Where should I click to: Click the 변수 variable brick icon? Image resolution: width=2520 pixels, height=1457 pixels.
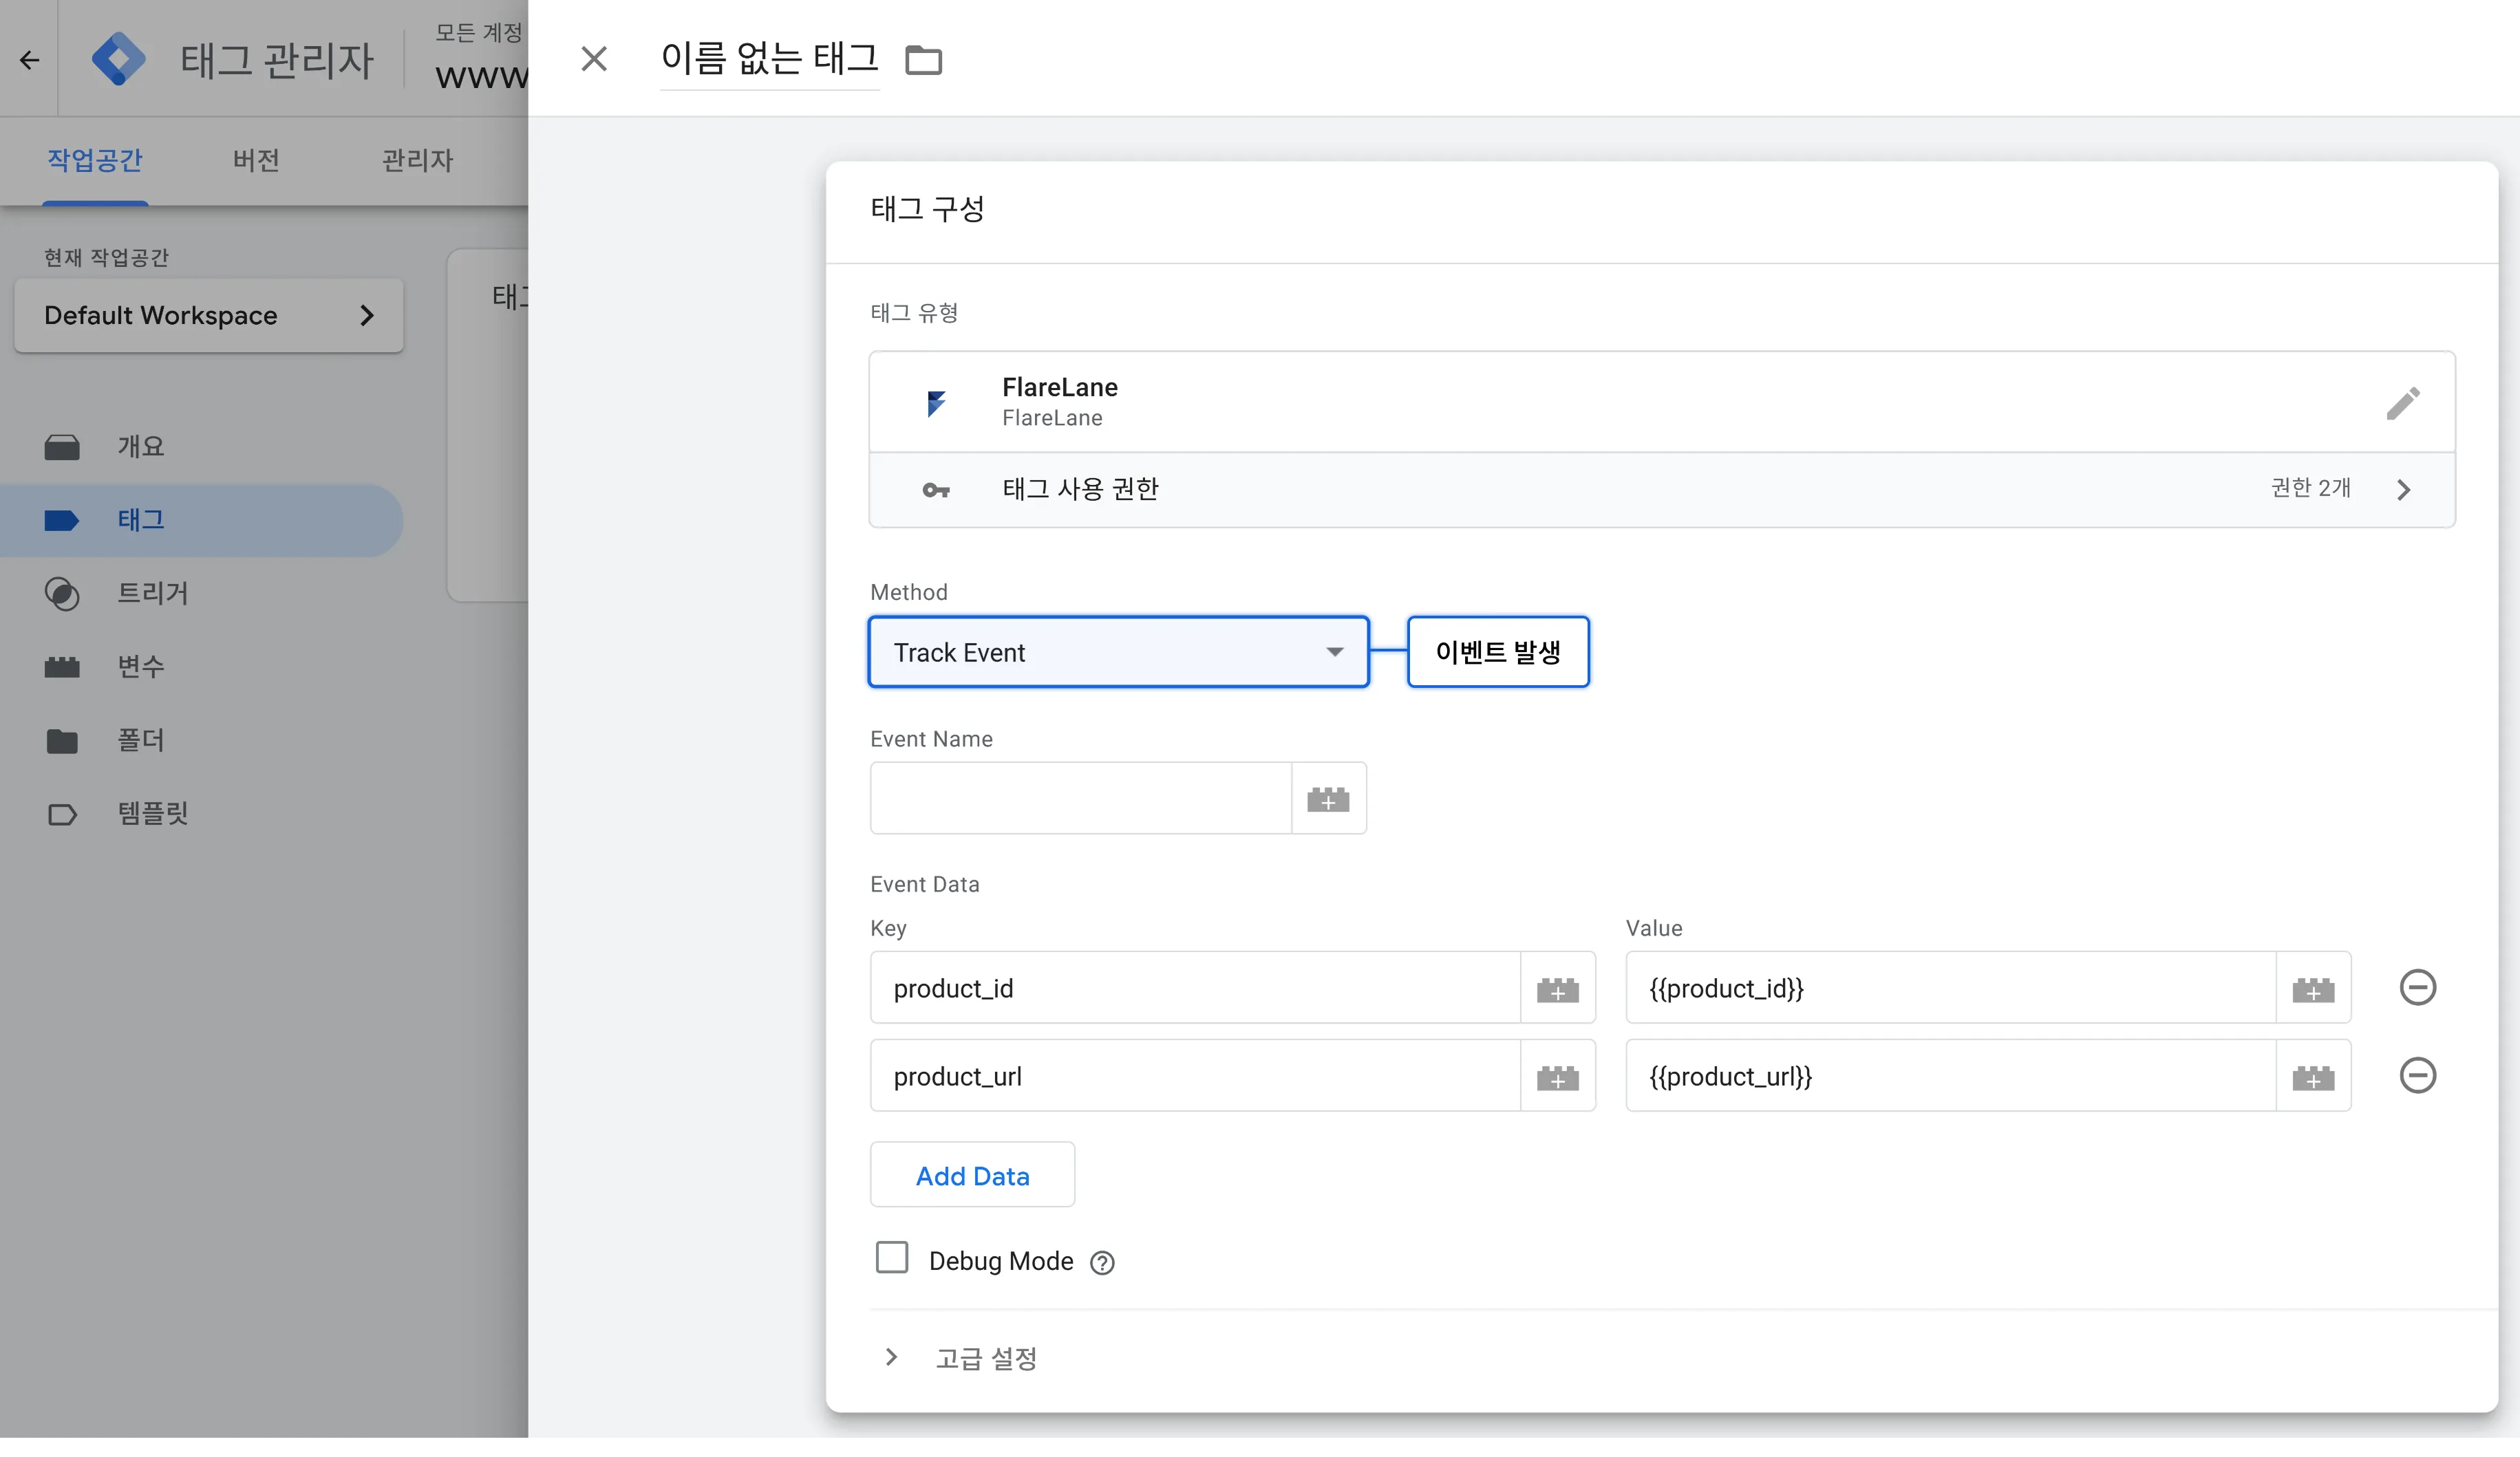point(62,667)
